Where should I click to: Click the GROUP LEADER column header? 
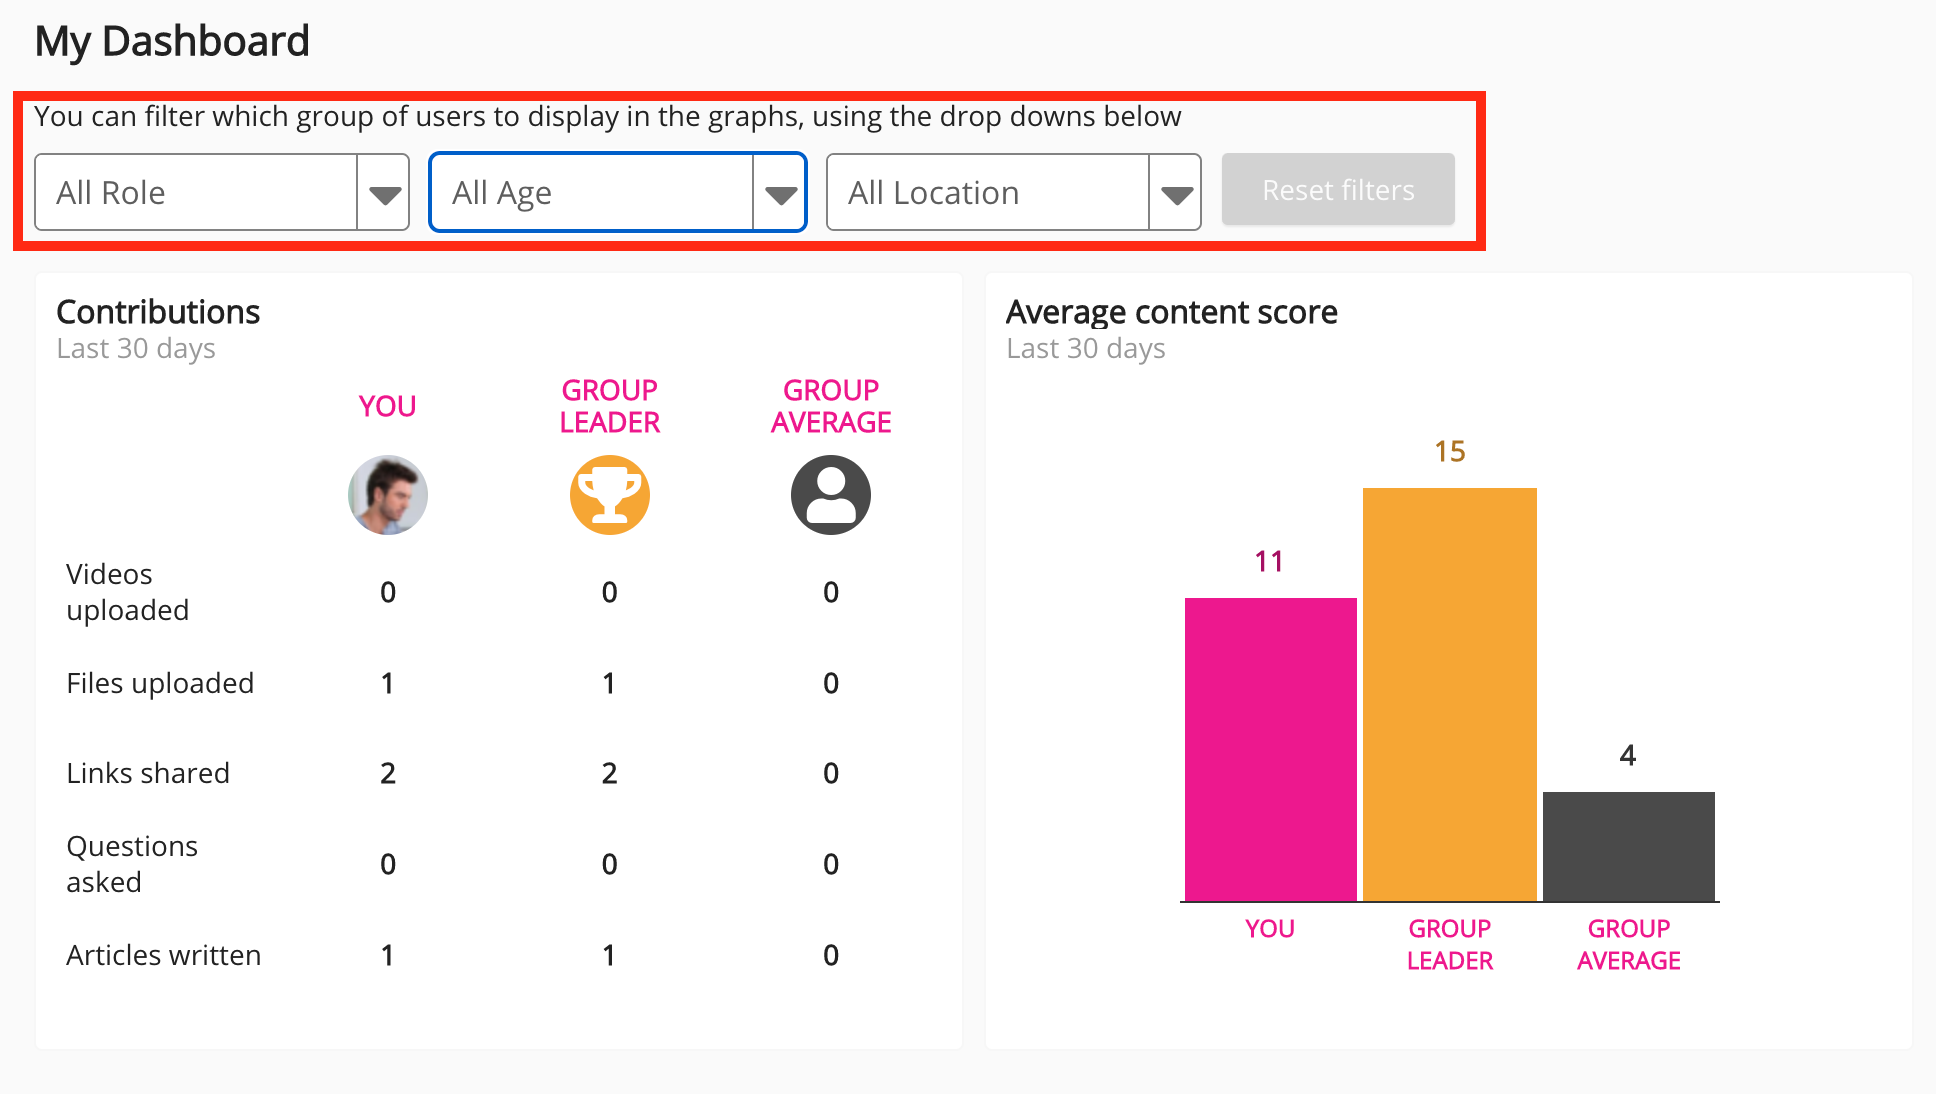click(x=609, y=406)
